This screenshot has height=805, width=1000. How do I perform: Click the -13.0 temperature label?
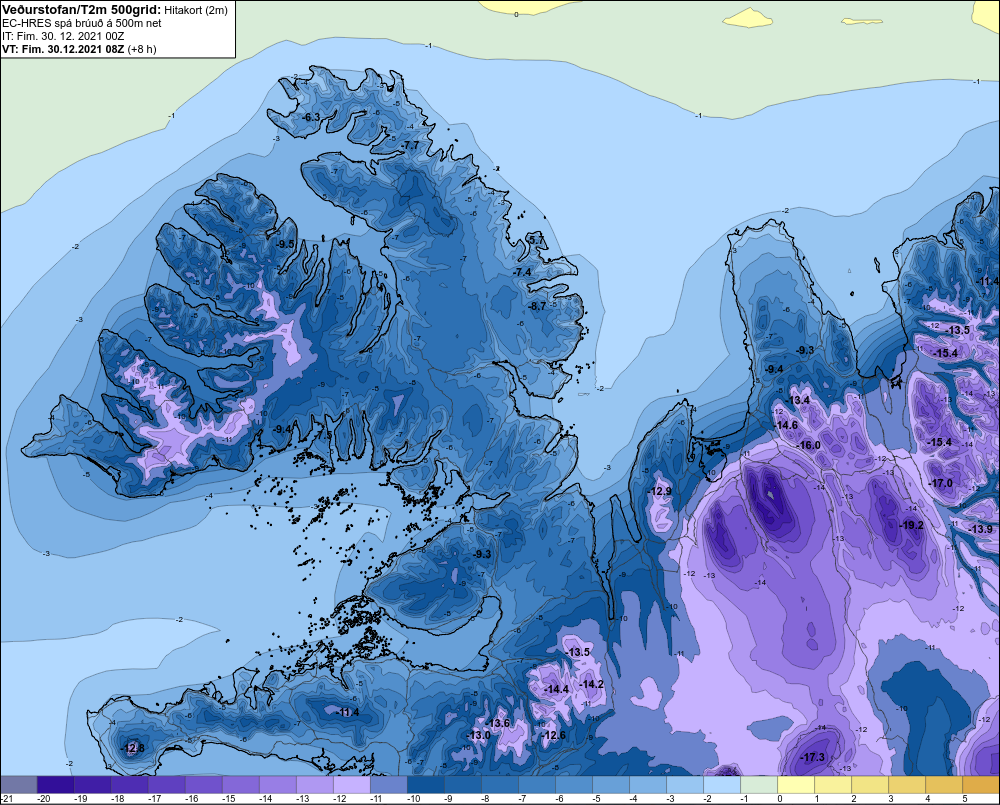[x=478, y=735]
